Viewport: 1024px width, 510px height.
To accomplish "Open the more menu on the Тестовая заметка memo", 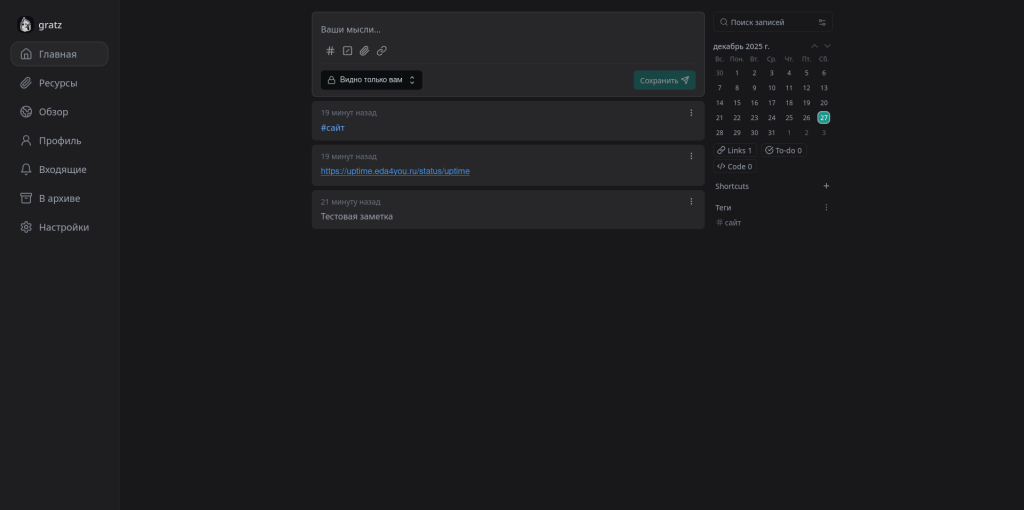I will (x=691, y=201).
